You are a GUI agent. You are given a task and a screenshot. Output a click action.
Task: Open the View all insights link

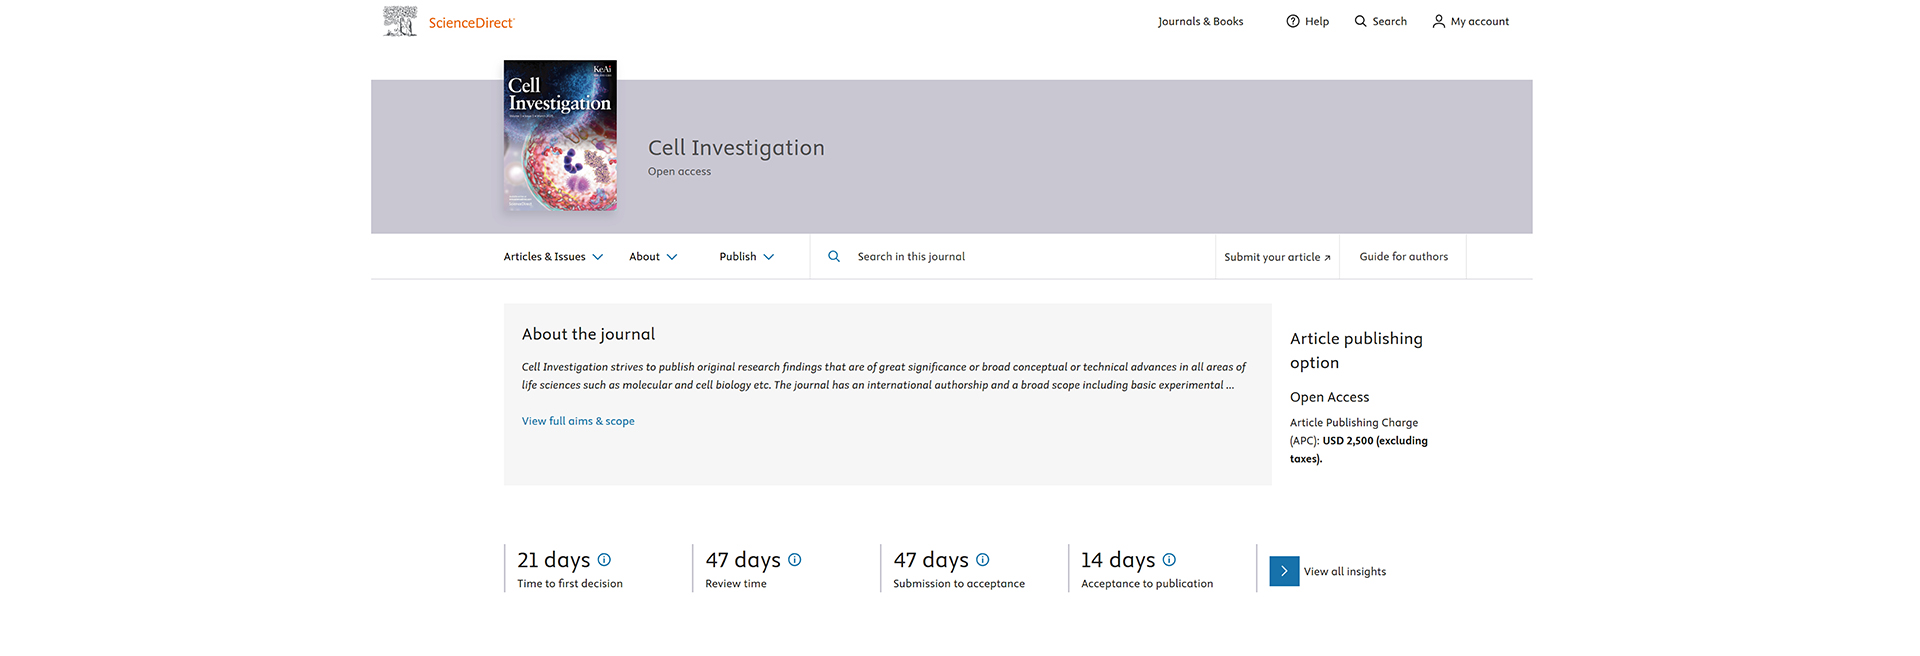pyautogui.click(x=1345, y=572)
